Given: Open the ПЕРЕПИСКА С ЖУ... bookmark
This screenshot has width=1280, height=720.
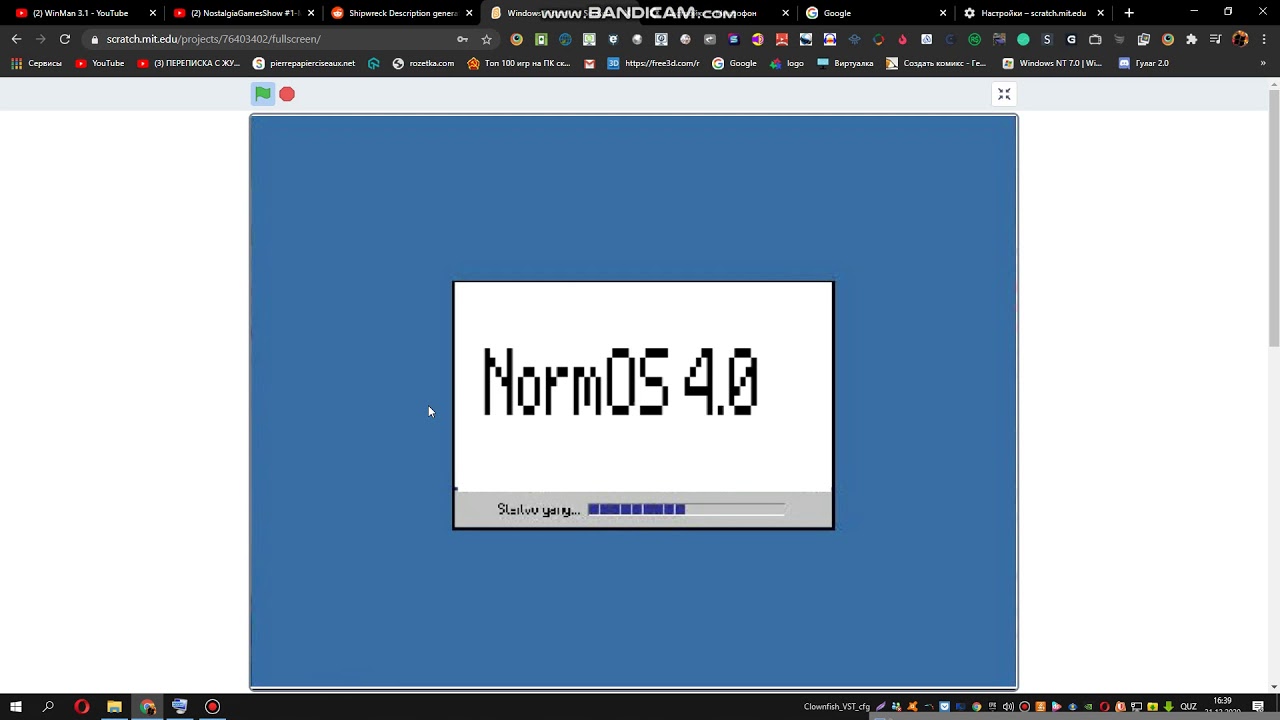Looking at the screenshot, I should (x=189, y=63).
